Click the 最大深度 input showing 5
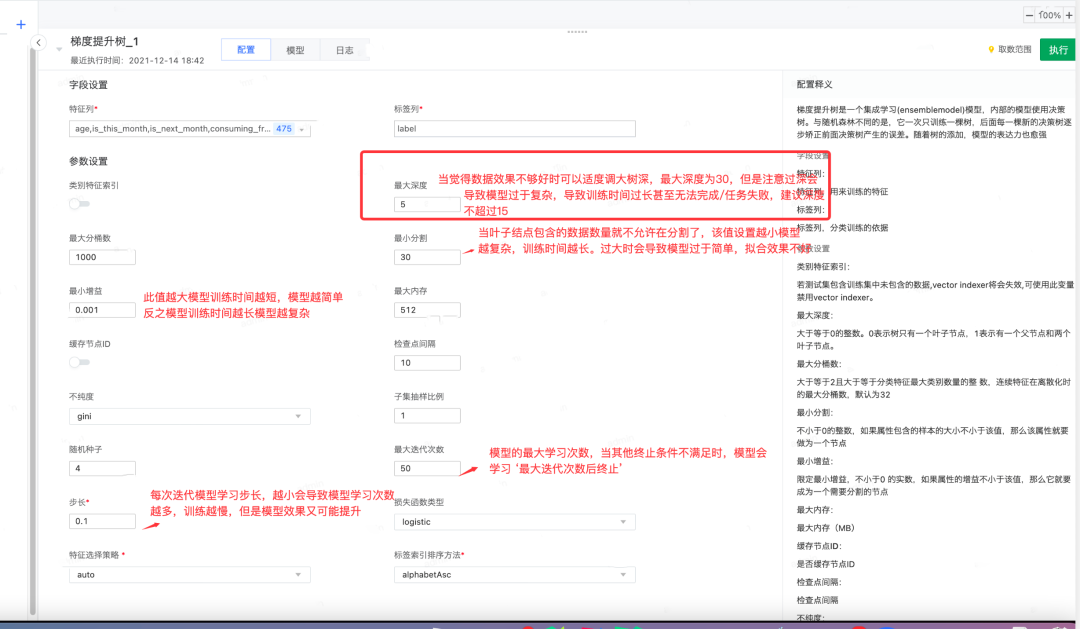The height and width of the screenshot is (629, 1080). 427,203
